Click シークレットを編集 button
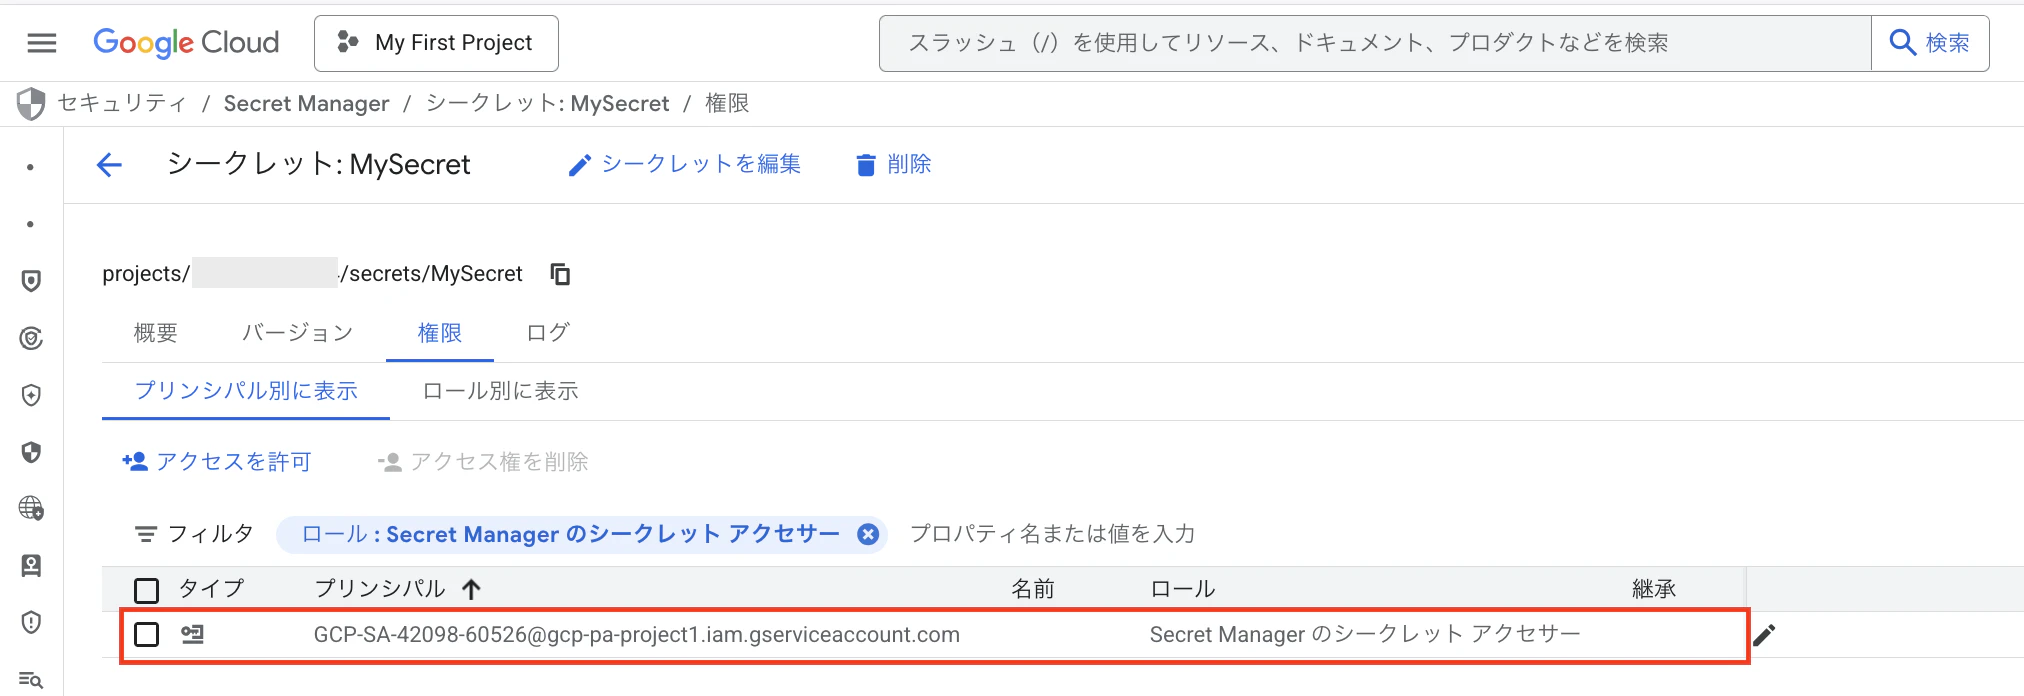 [685, 164]
